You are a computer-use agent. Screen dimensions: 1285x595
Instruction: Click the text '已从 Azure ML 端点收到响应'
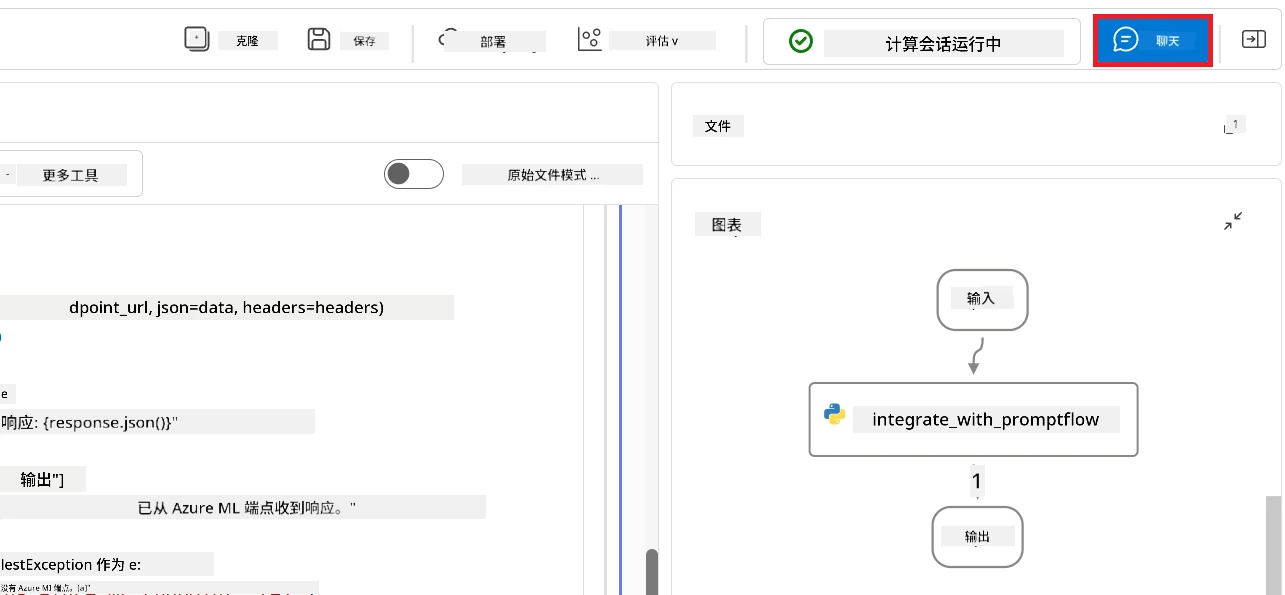pyautogui.click(x=247, y=508)
